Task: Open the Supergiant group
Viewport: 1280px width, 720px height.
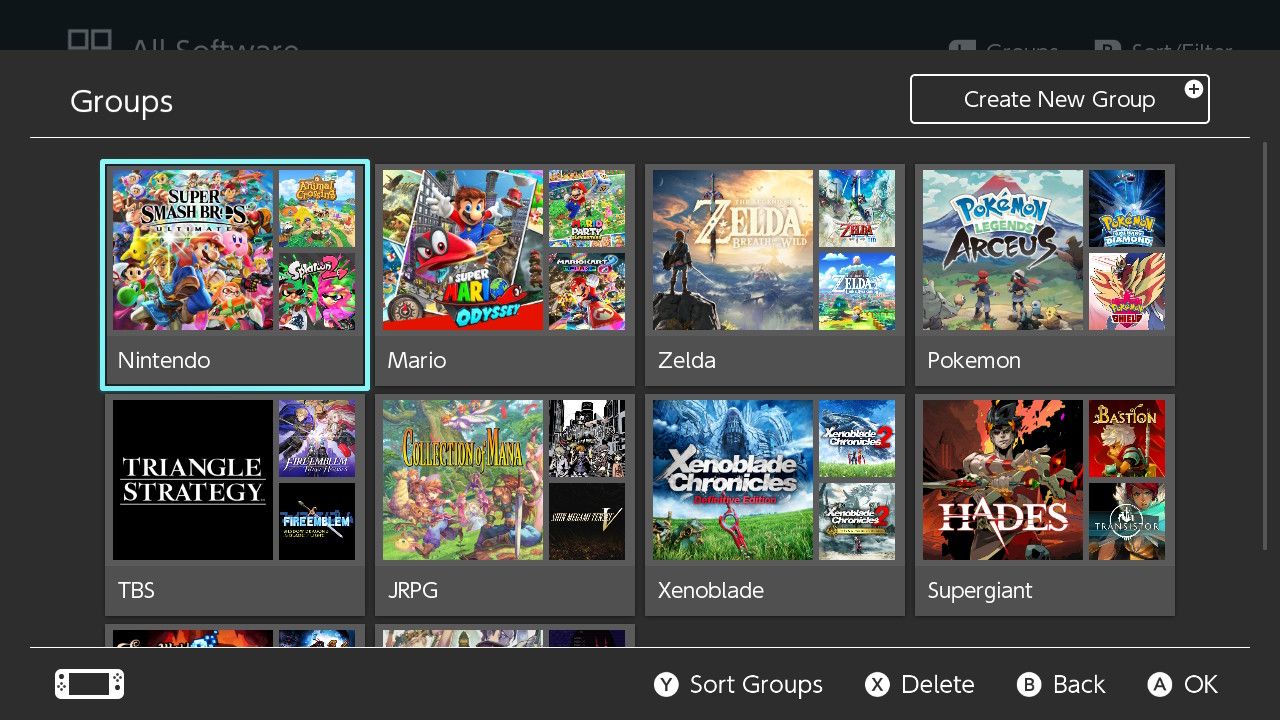Action: (1044, 504)
